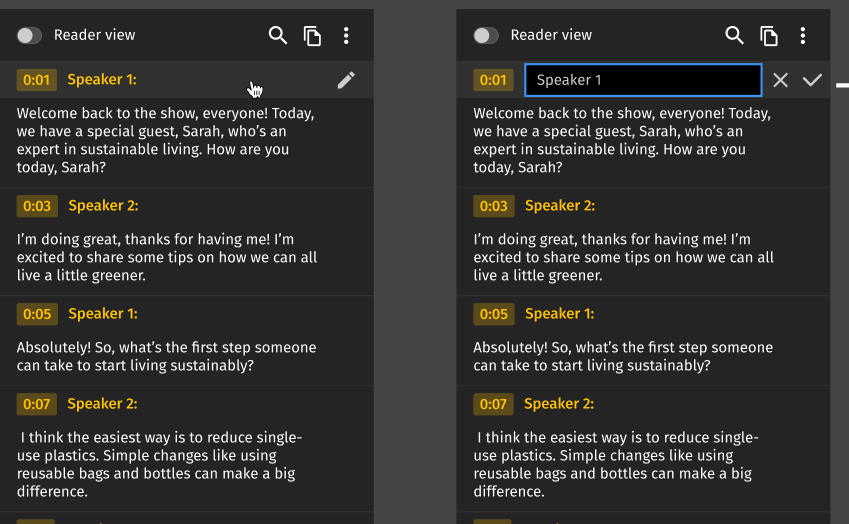Click the Speaker 2 label at 0:07 right panel

point(559,404)
